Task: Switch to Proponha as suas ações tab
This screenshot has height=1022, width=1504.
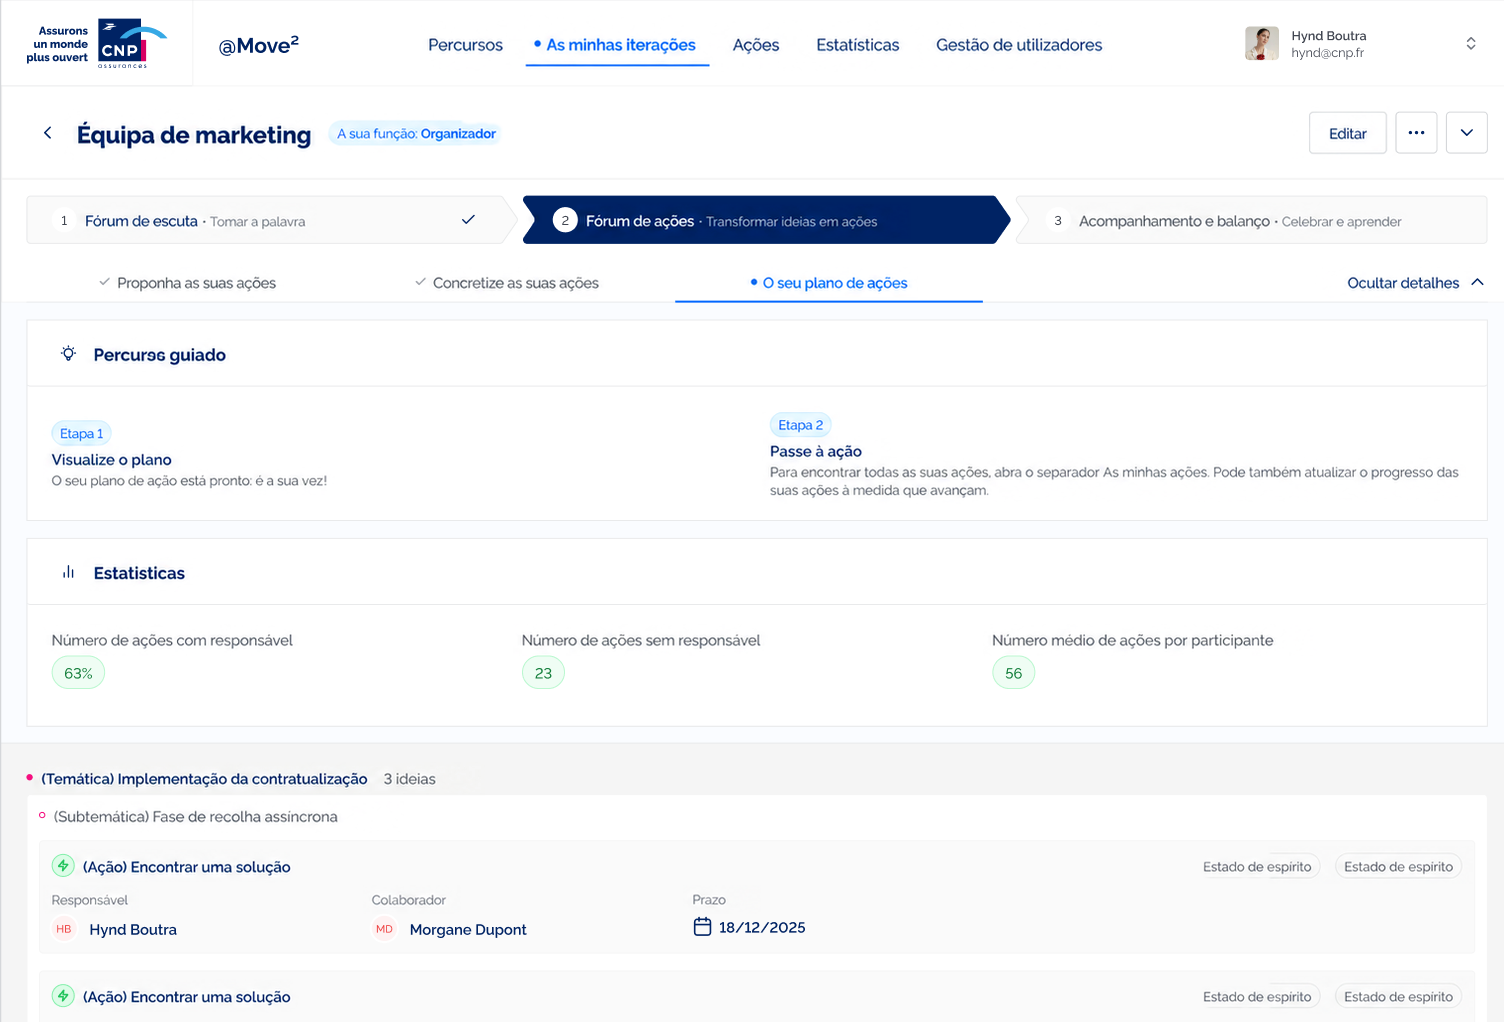Action: tap(187, 283)
